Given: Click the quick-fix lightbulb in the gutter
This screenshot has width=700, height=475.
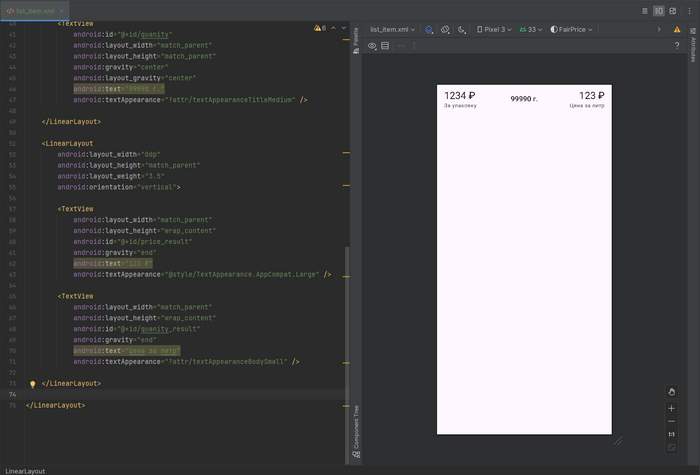Looking at the screenshot, I should click(x=32, y=383).
